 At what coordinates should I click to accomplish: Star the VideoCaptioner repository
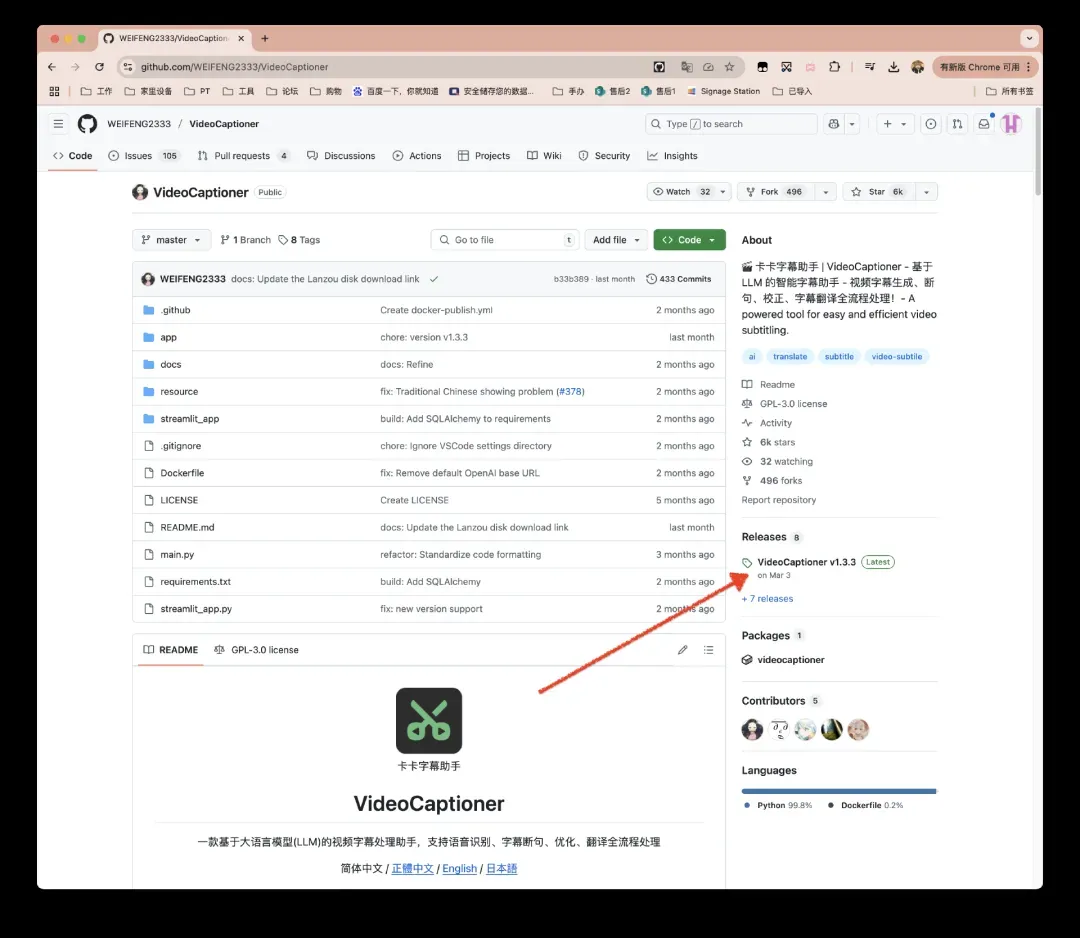[877, 192]
